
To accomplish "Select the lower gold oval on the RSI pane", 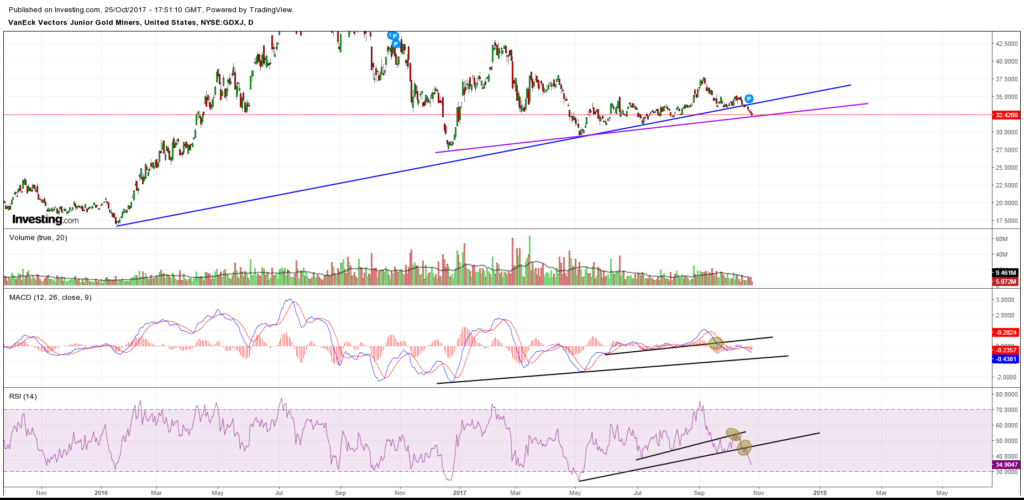I will (744, 448).
